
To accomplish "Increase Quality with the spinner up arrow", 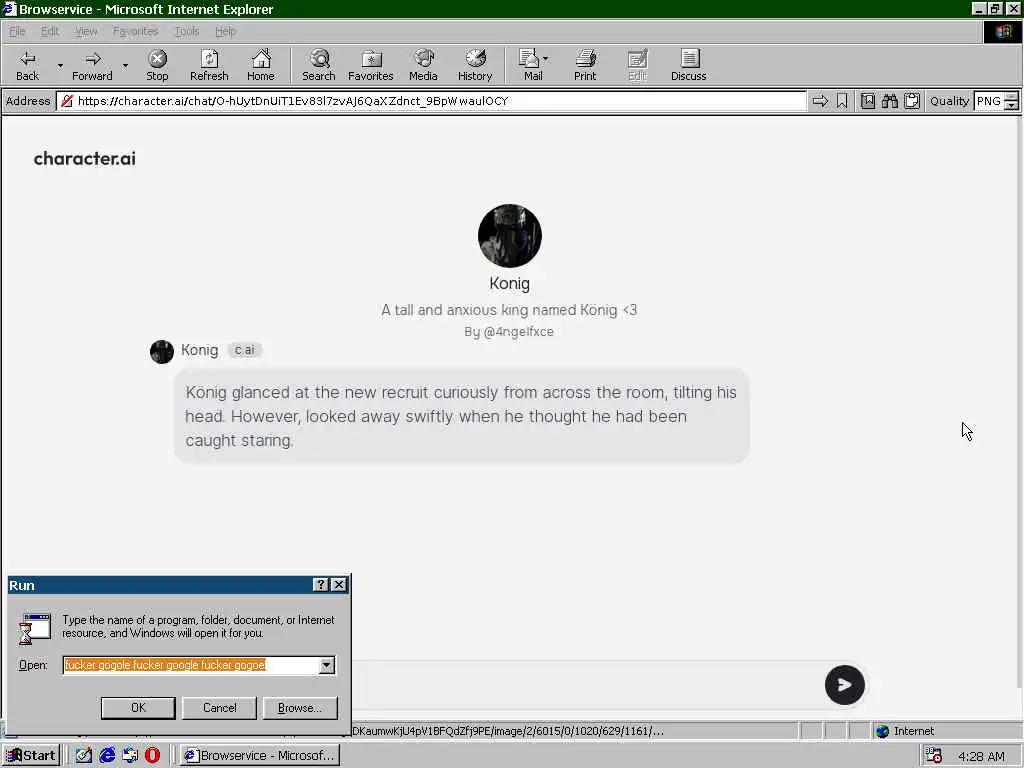I will click(x=1011, y=97).
